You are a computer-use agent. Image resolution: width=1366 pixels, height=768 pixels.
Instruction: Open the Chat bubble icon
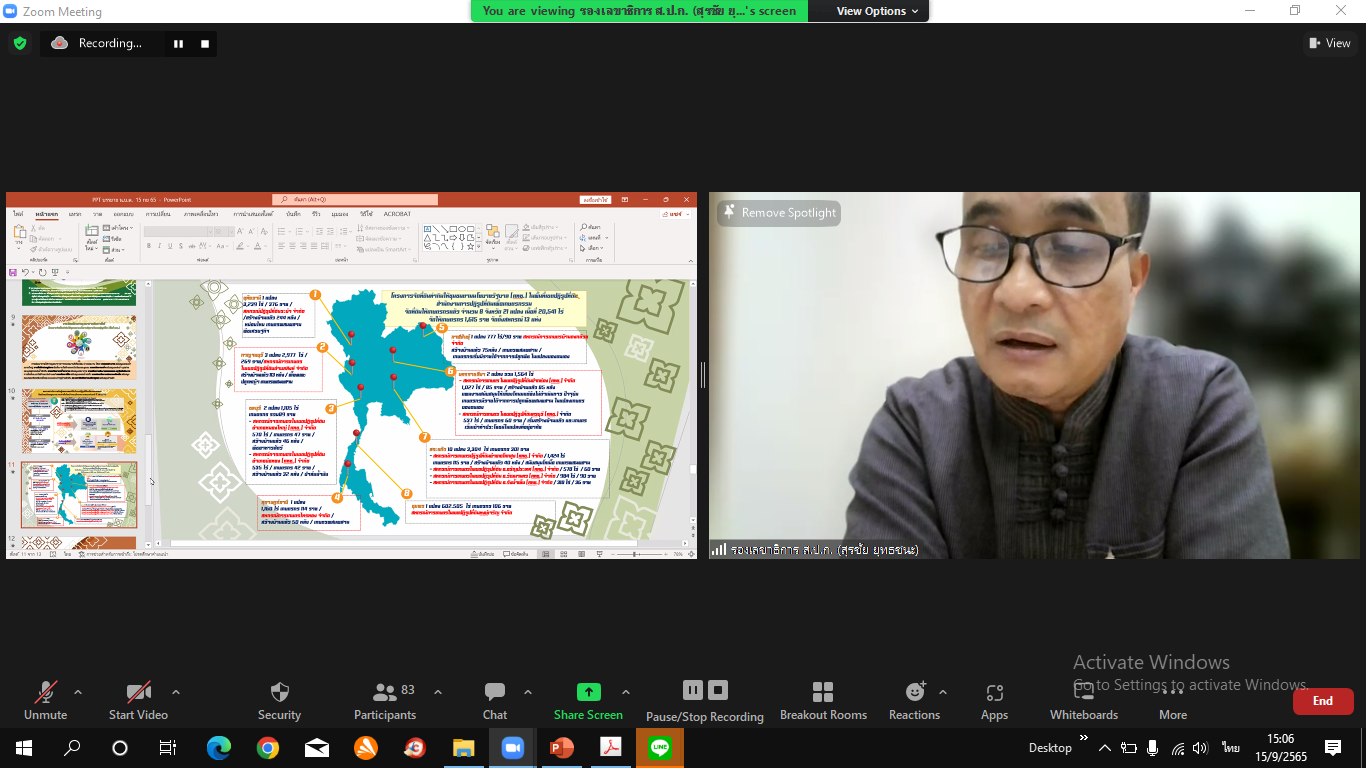click(x=495, y=692)
